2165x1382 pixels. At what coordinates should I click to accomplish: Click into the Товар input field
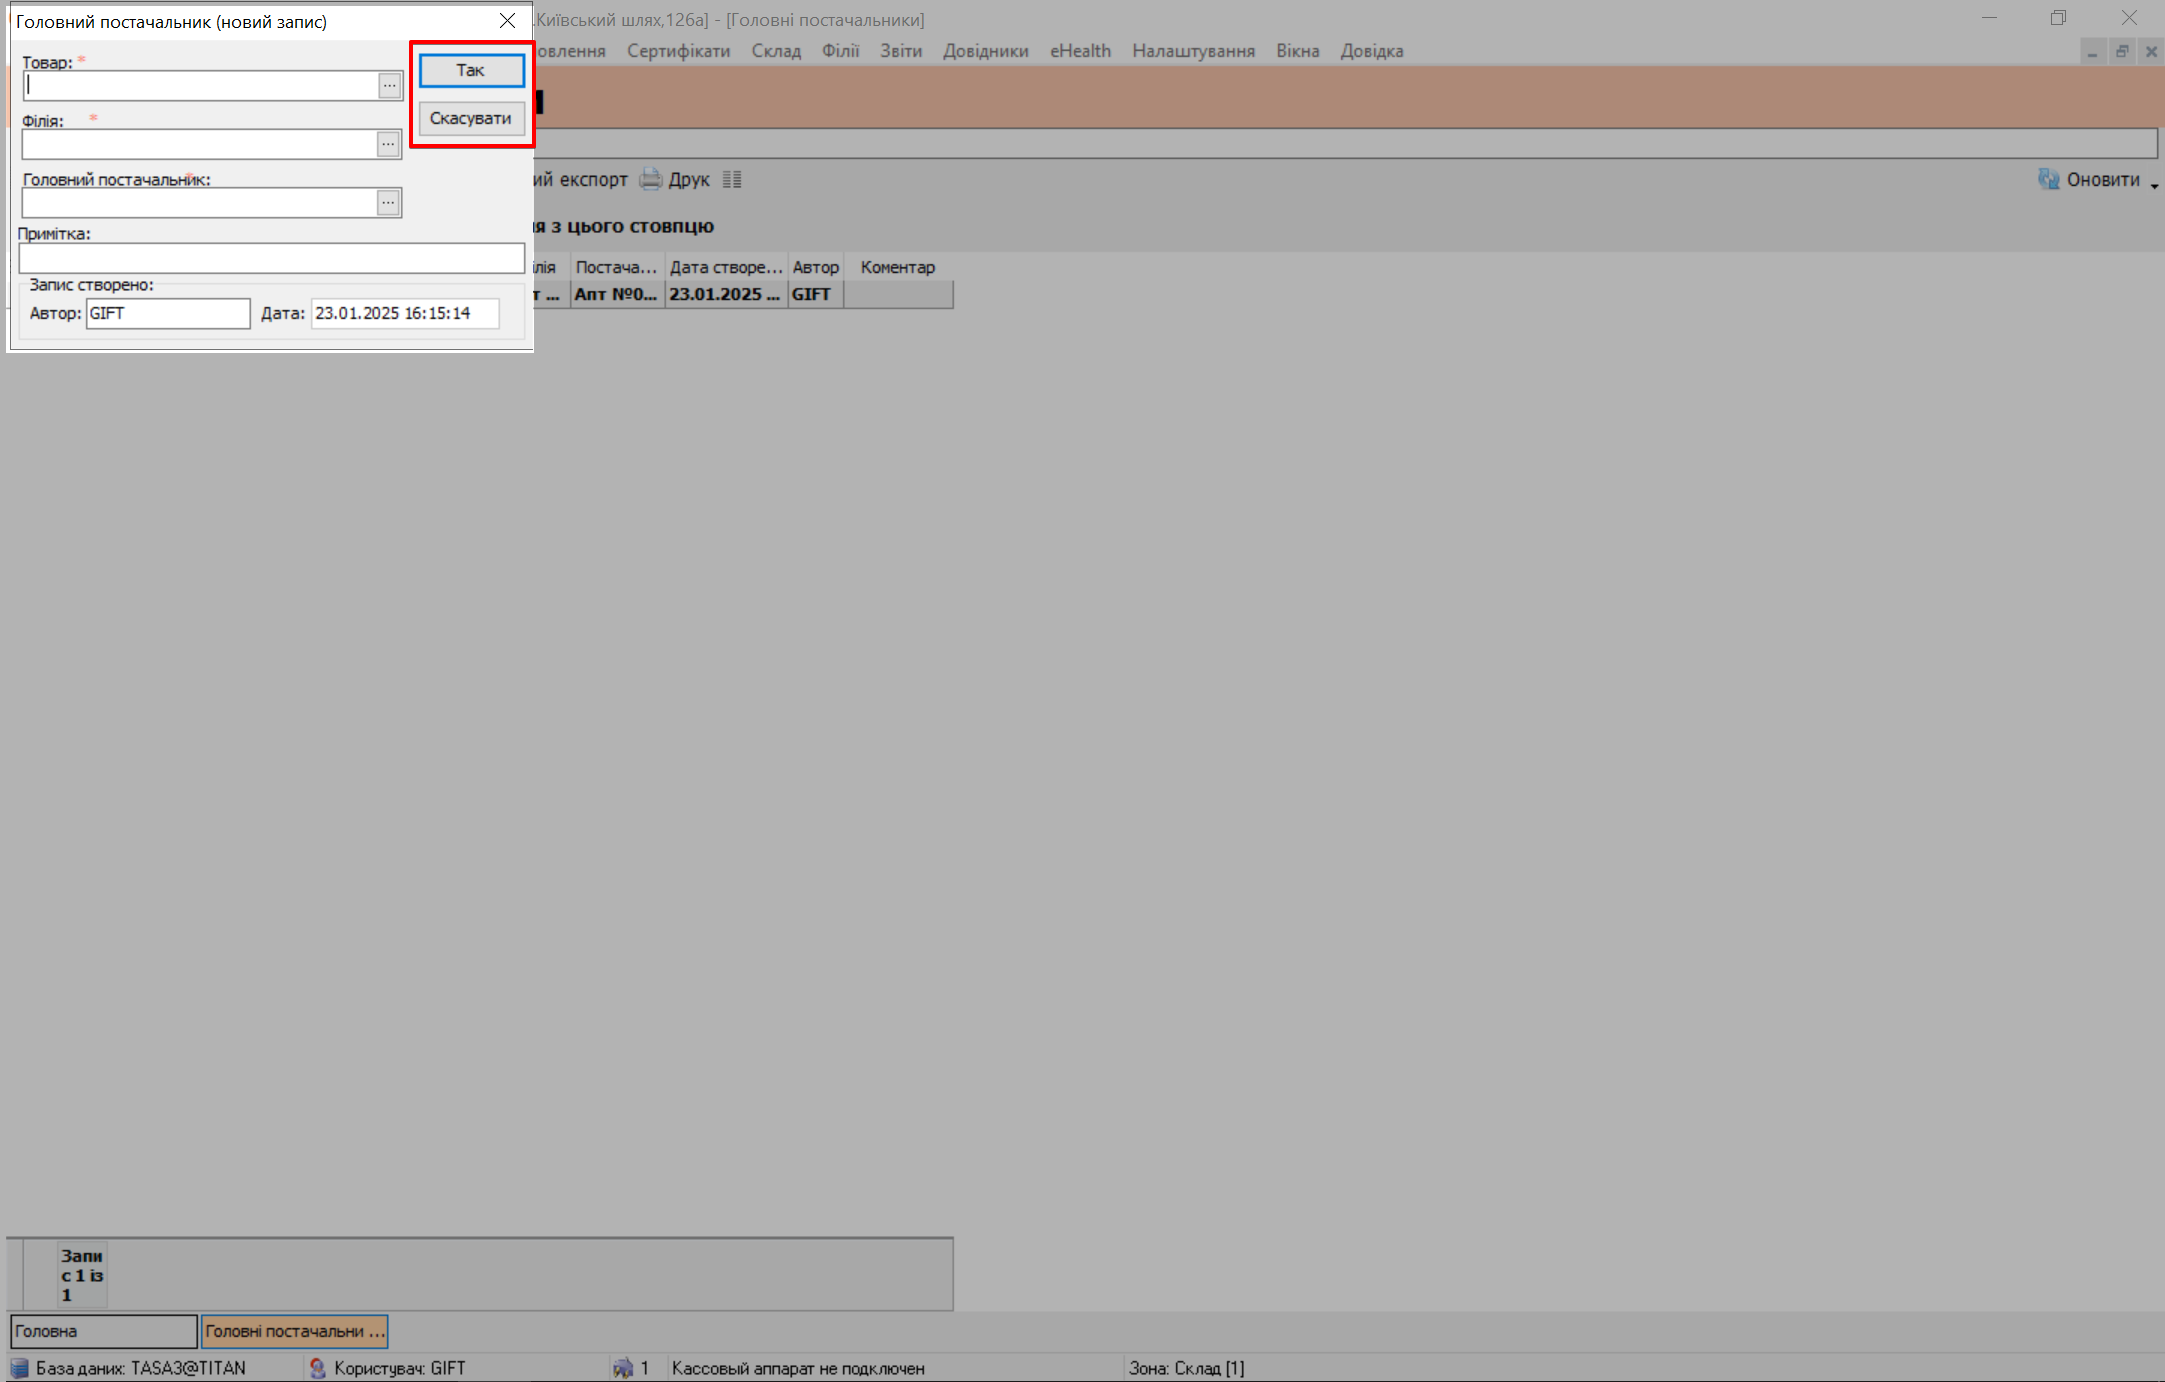[200, 86]
